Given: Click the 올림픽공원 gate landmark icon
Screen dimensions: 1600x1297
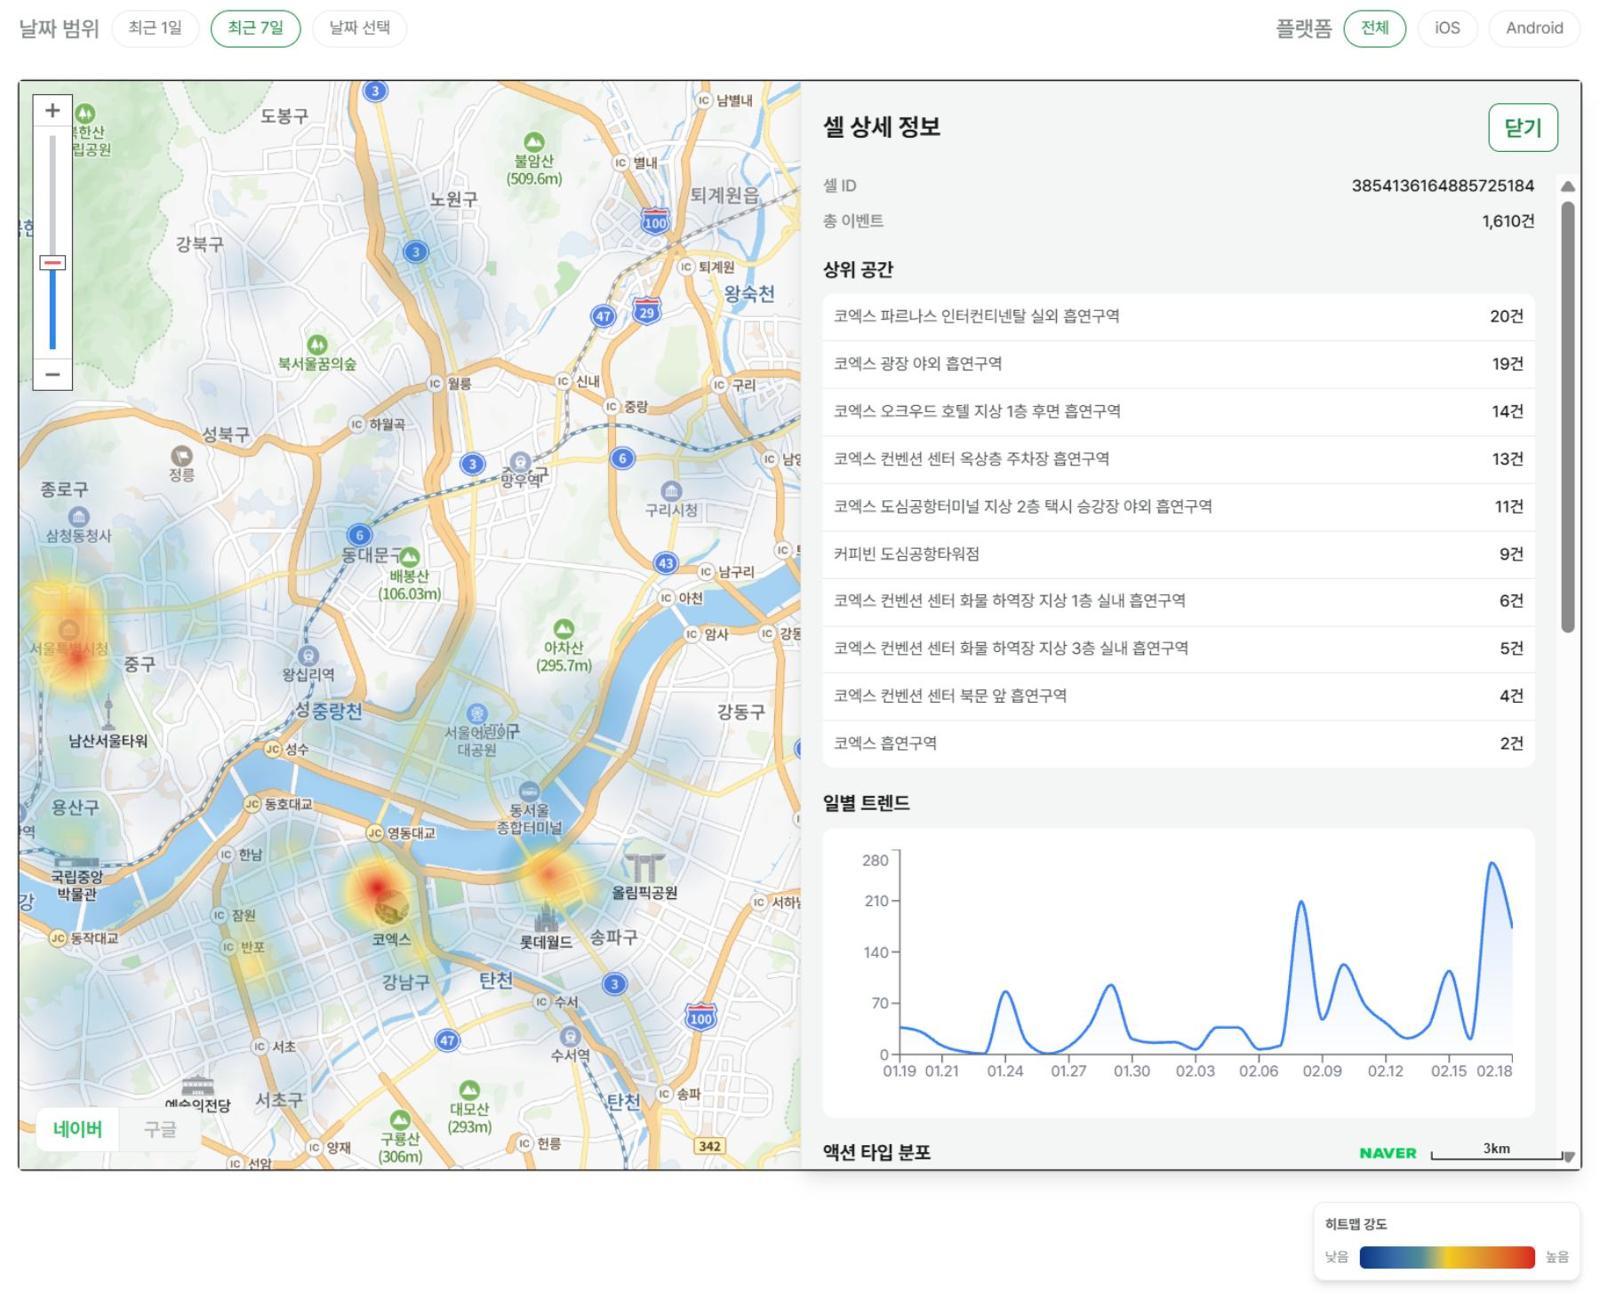Looking at the screenshot, I should pyautogui.click(x=644, y=866).
